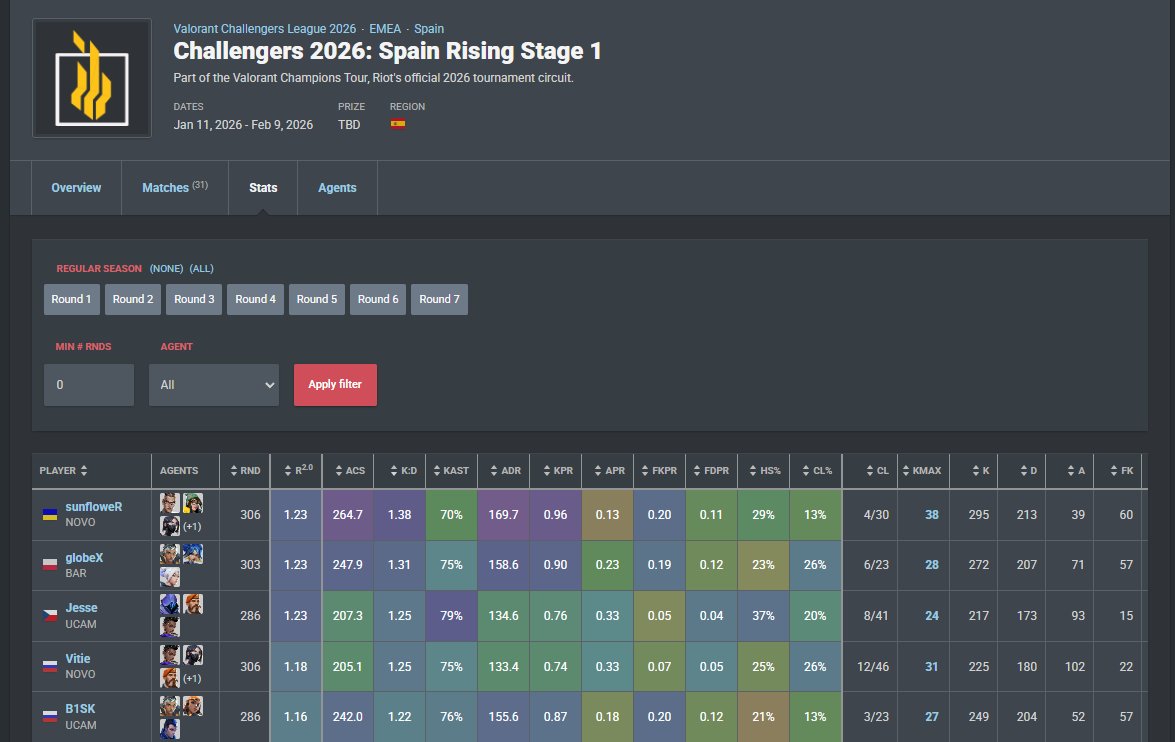Viewport: 1175px width, 742px height.
Task: Click globeX's third agent icon
Action: [170, 576]
